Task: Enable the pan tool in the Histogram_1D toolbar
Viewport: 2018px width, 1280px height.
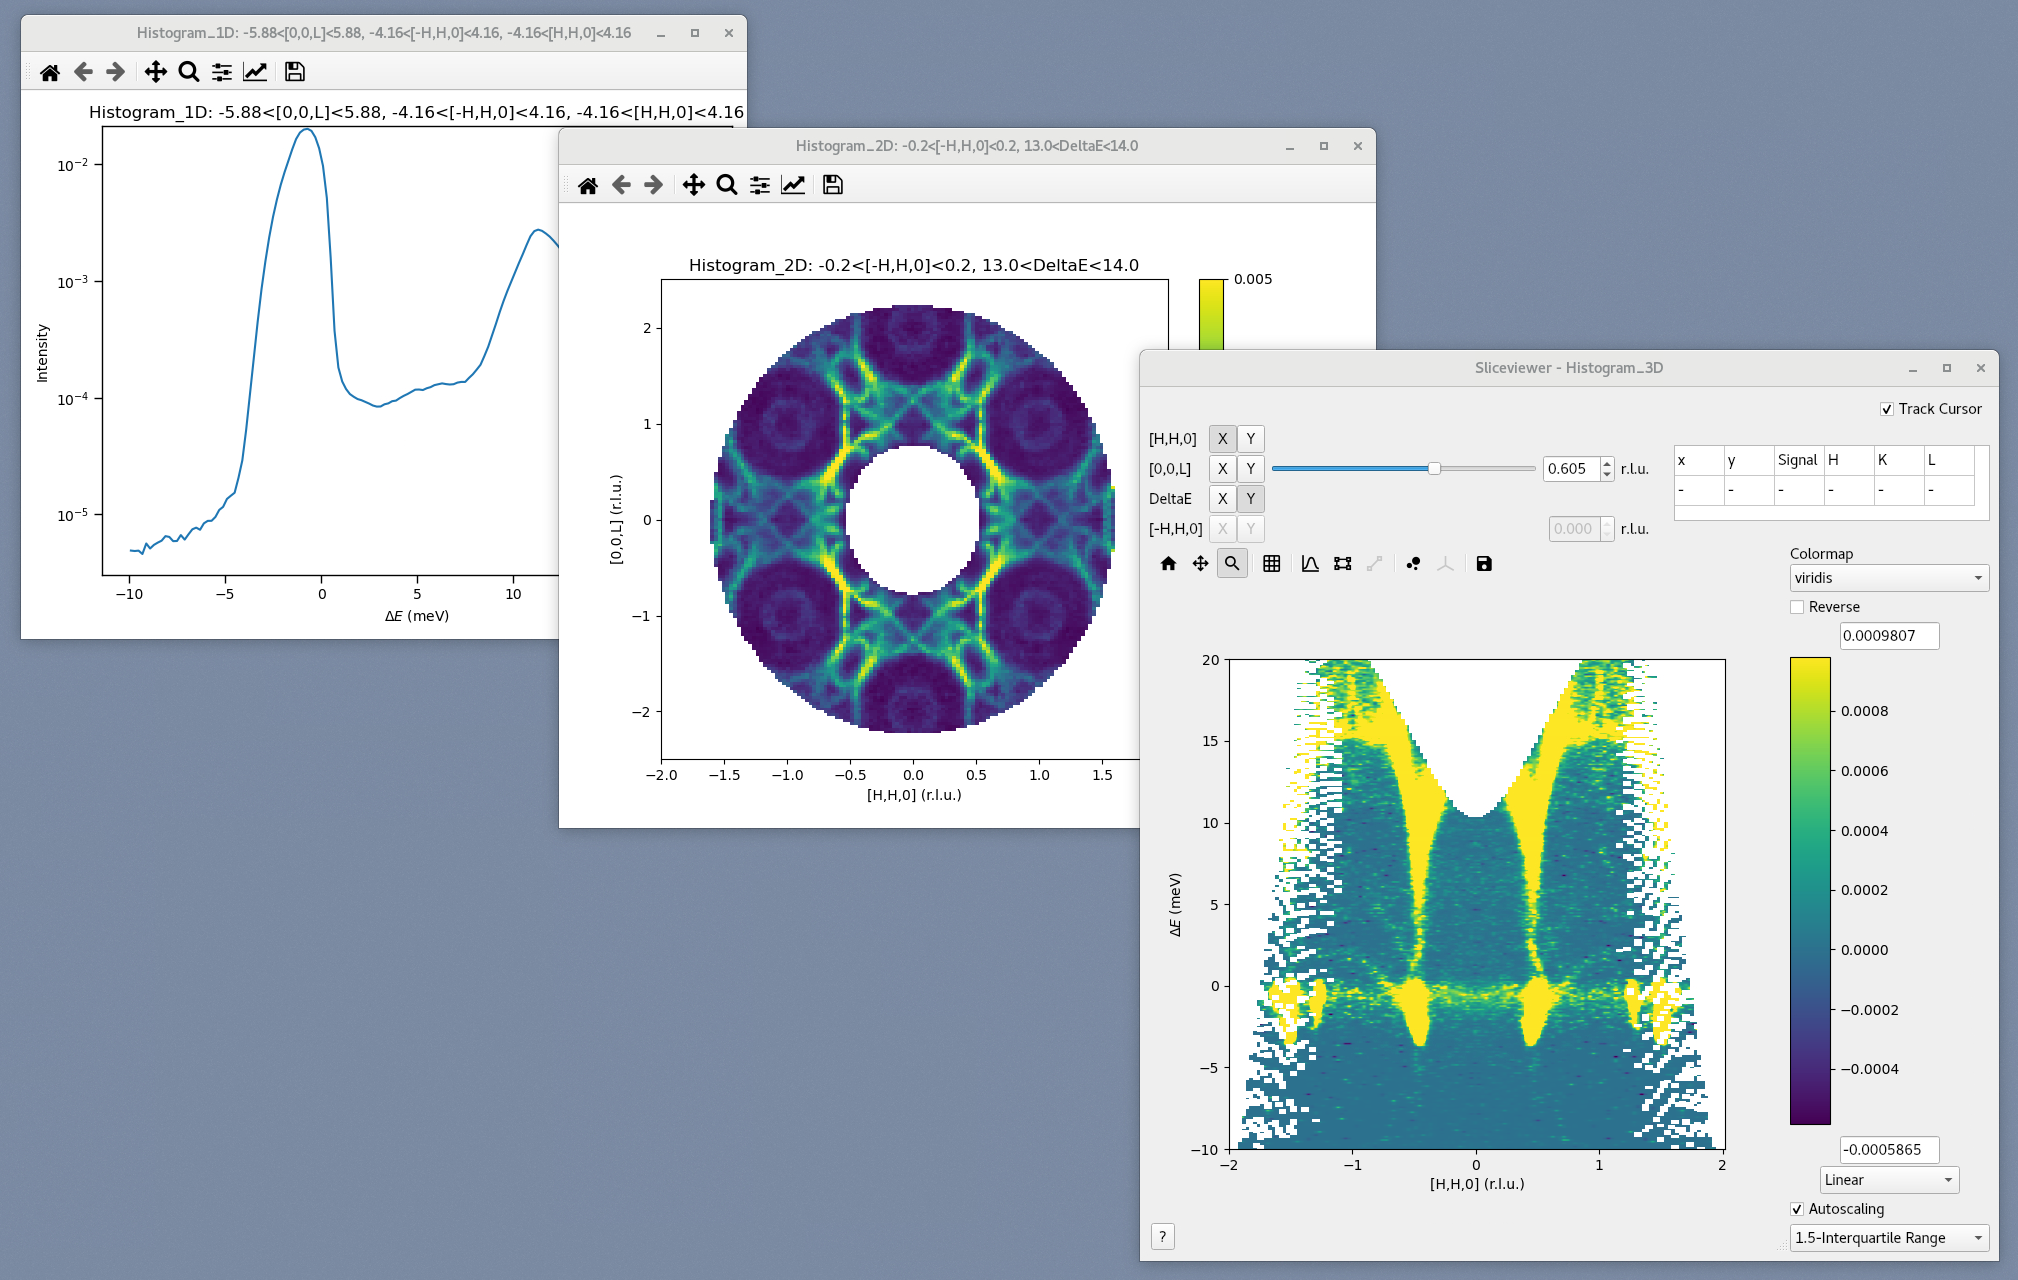Action: pyautogui.click(x=155, y=71)
